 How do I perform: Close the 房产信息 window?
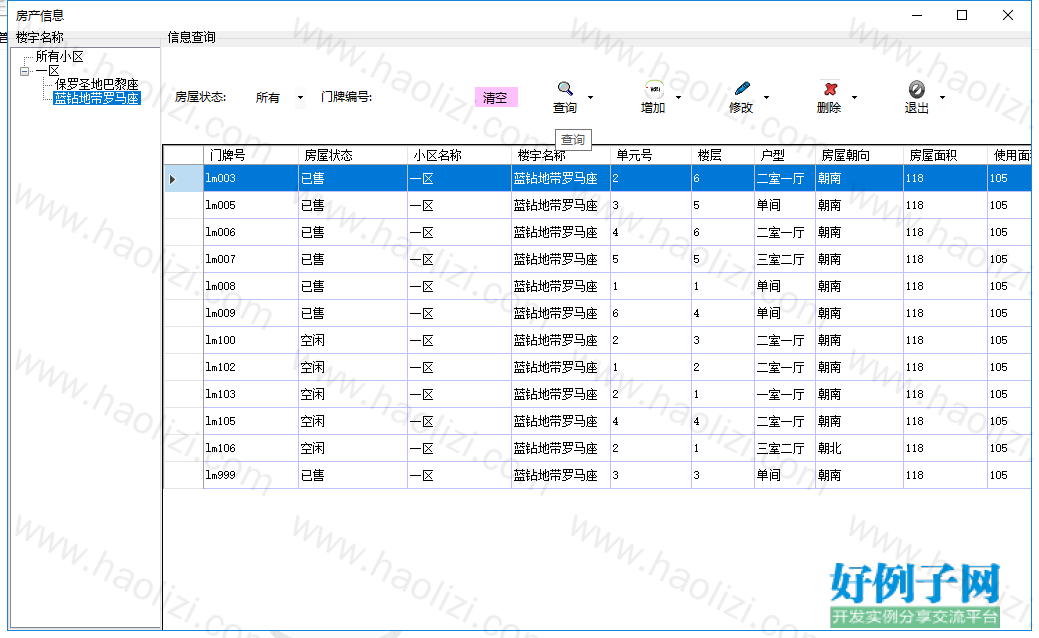pos(1008,15)
